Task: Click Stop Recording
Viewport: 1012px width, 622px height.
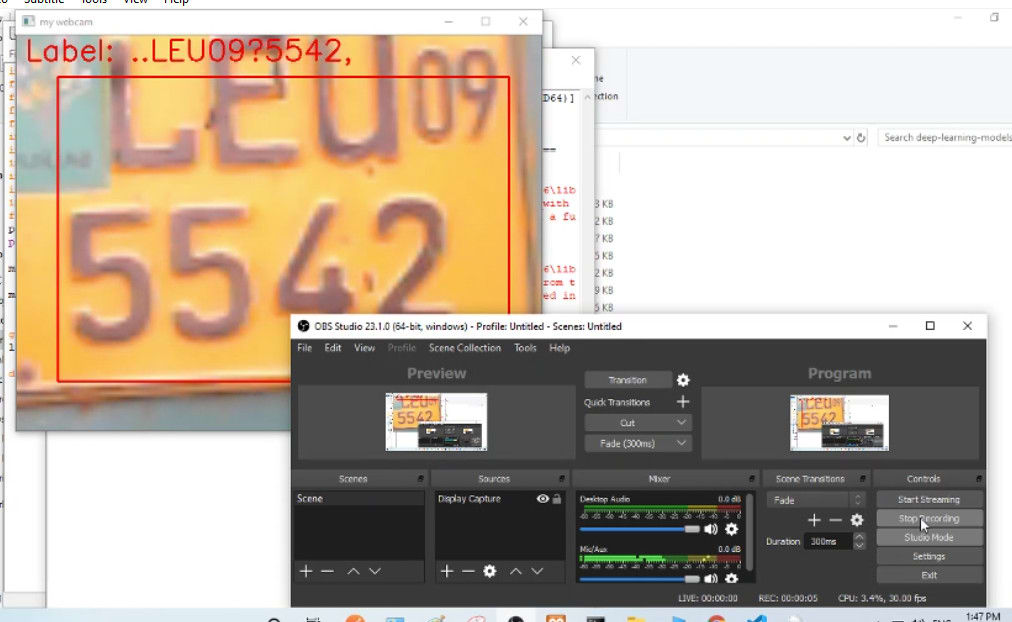Action: [929, 518]
